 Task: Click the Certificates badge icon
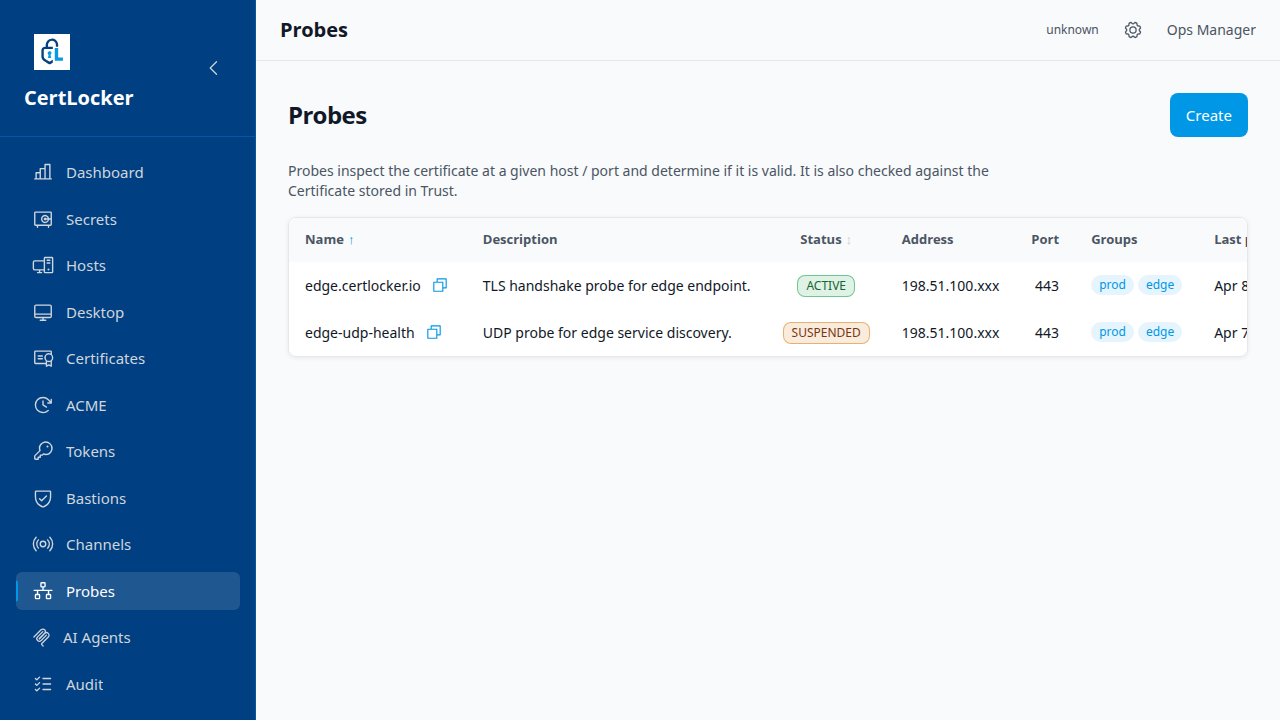pyautogui.click(x=43, y=359)
